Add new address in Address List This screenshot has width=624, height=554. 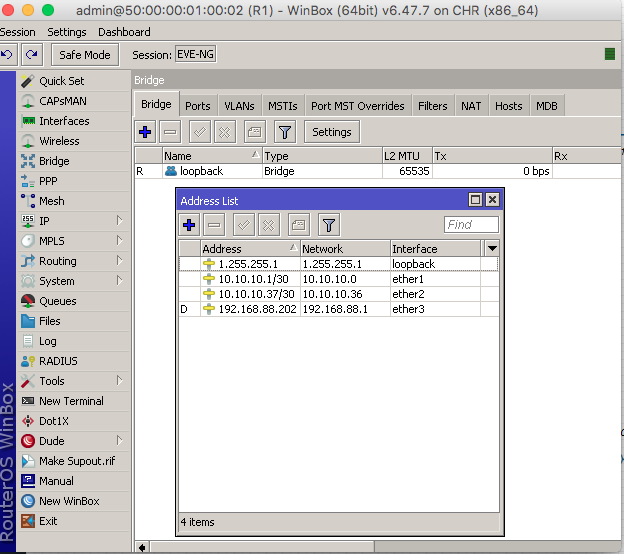[189, 225]
